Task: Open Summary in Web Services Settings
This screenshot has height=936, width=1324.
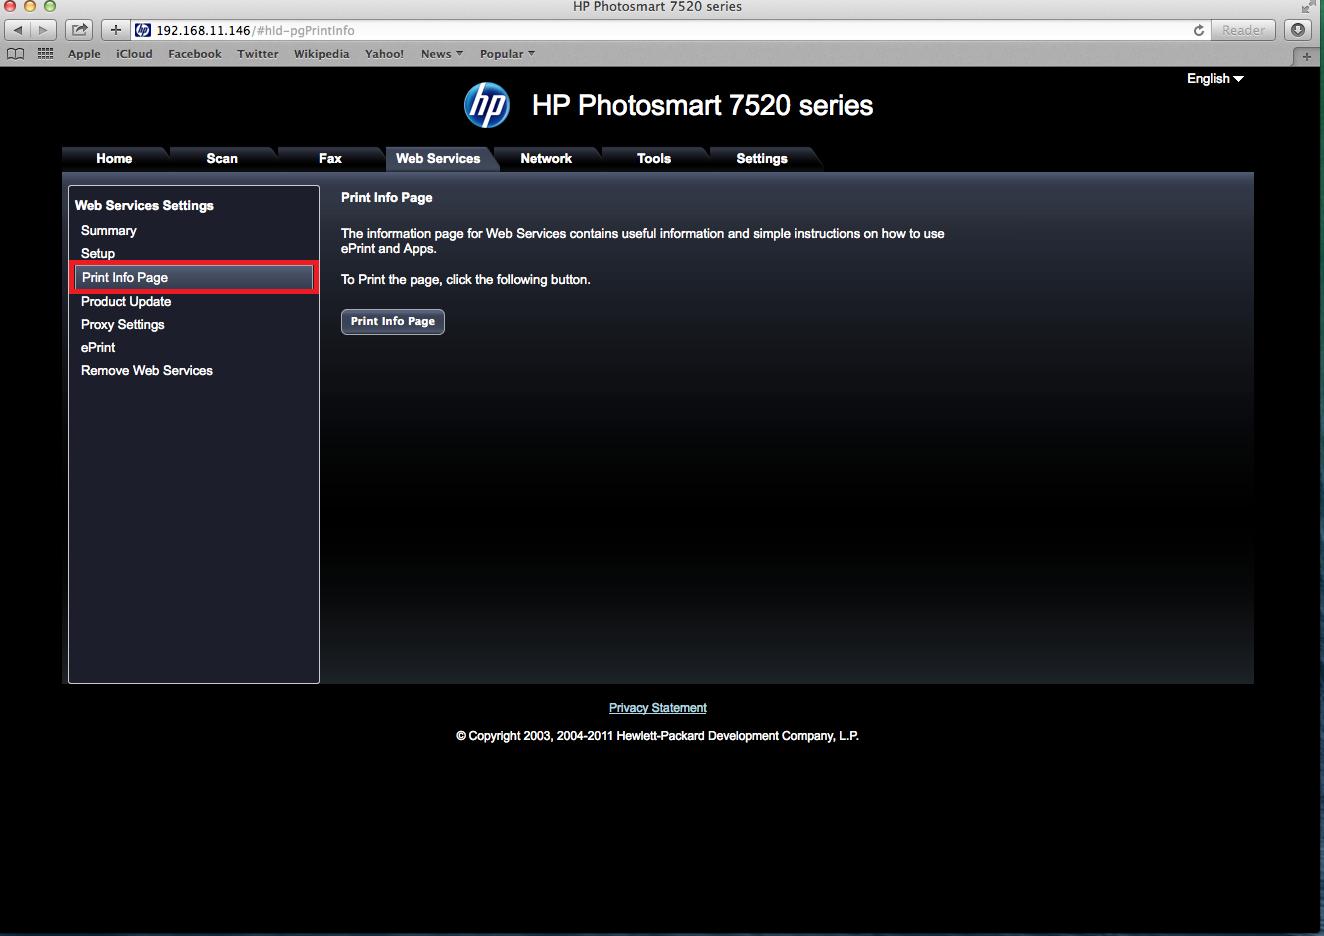Action: [x=109, y=230]
